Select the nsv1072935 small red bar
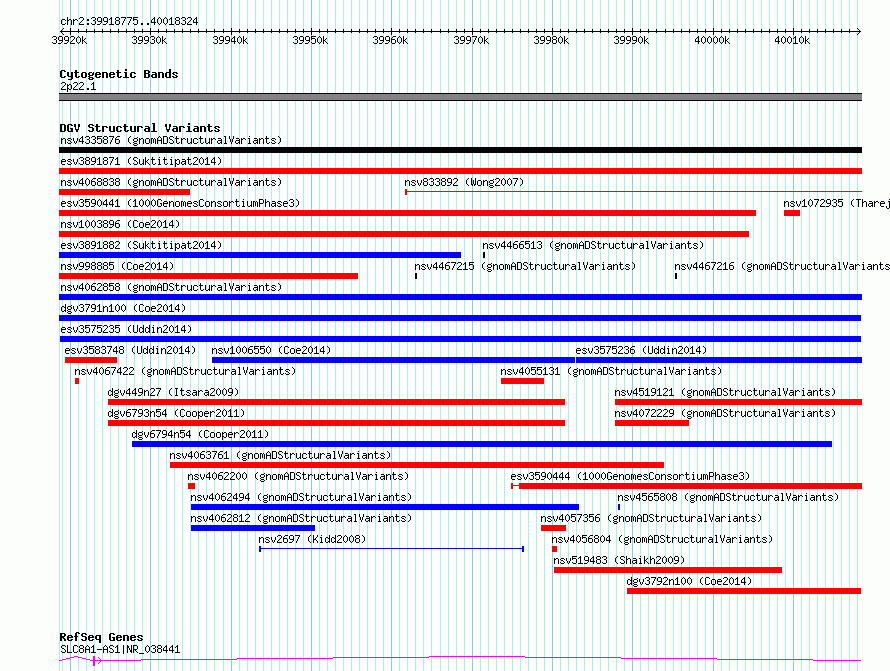The height and width of the screenshot is (671, 890). click(792, 213)
